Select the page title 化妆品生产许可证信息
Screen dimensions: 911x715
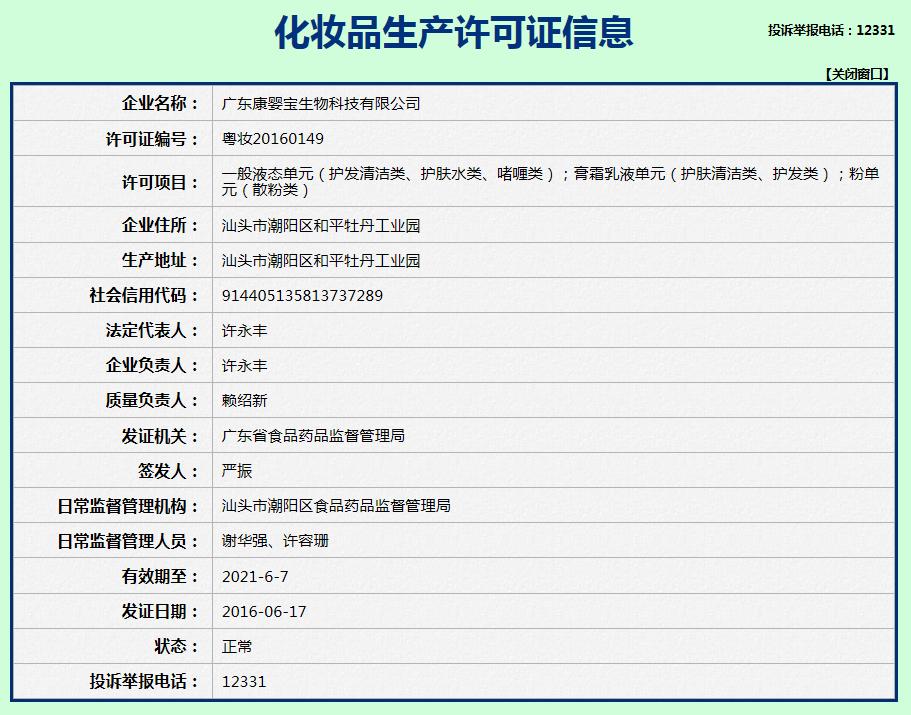coord(455,31)
